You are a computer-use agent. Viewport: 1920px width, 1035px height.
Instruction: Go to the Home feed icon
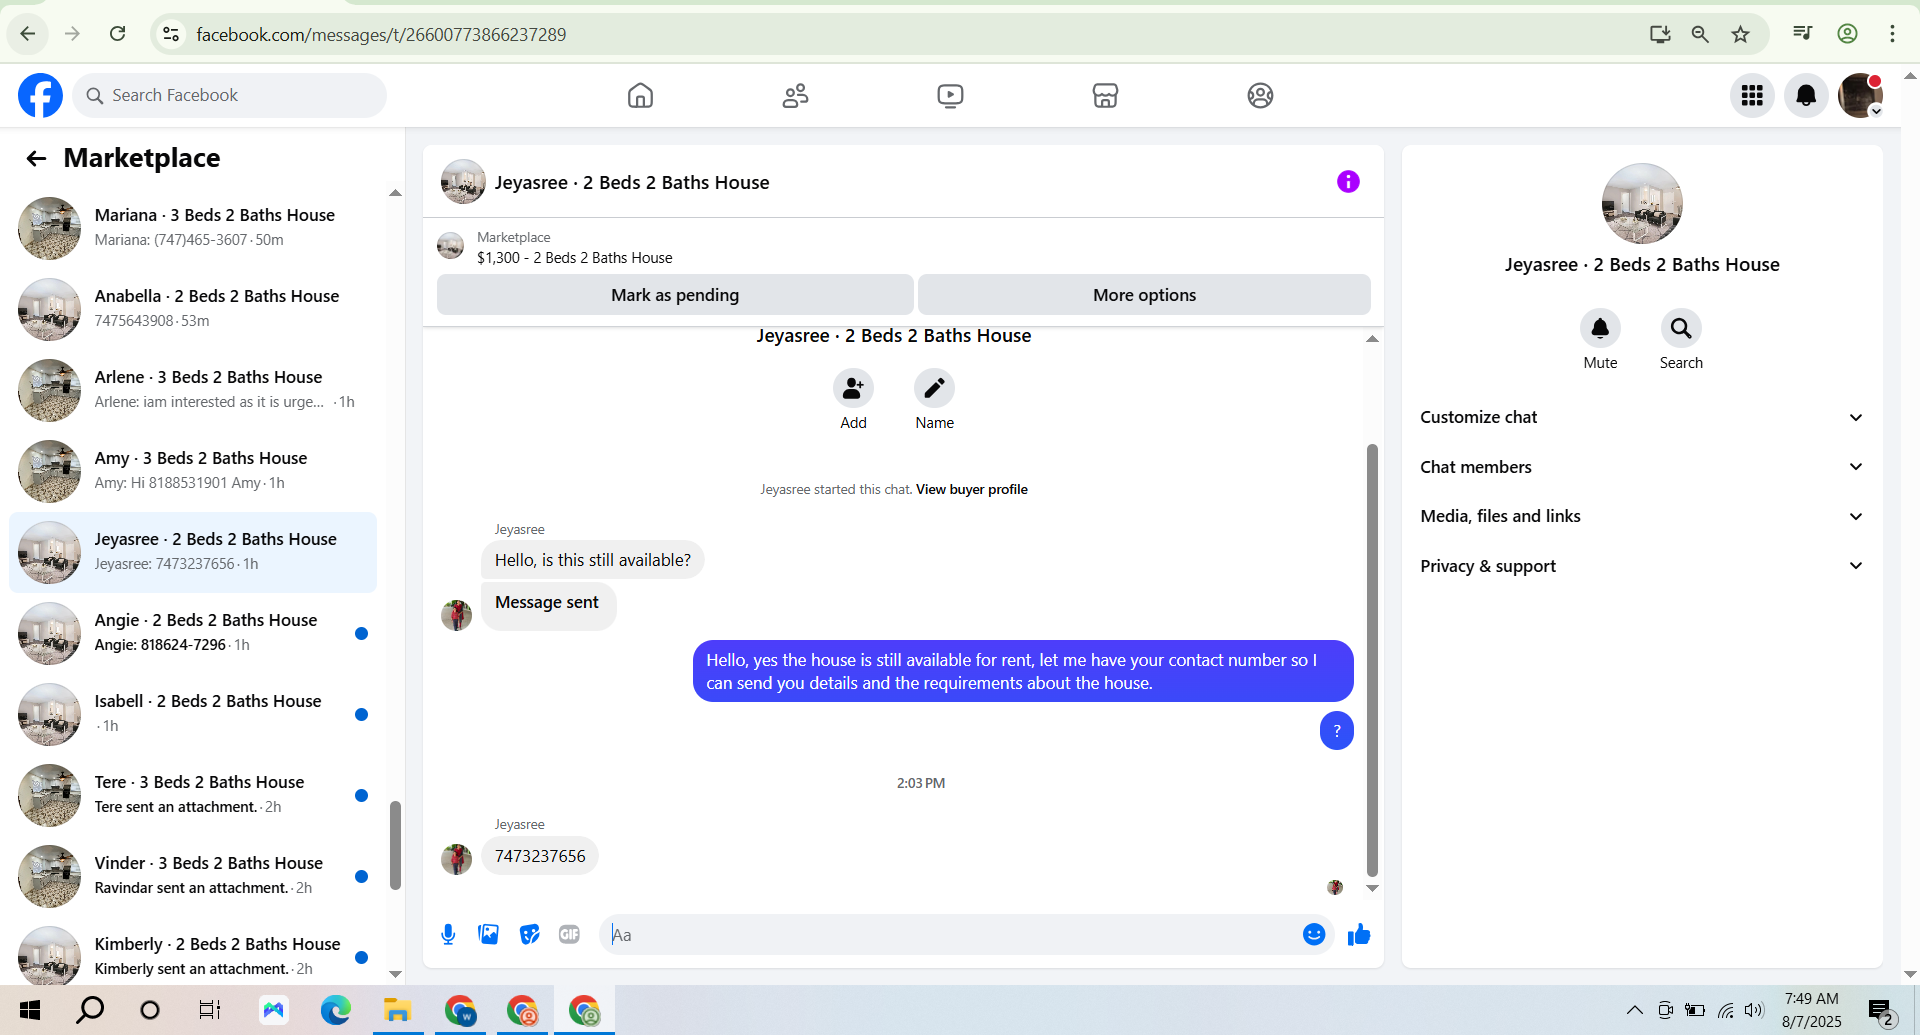point(640,95)
